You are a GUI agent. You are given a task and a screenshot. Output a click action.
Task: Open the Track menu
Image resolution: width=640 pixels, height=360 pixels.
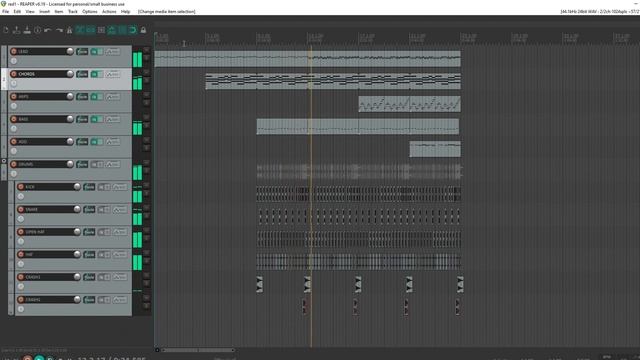click(73, 11)
